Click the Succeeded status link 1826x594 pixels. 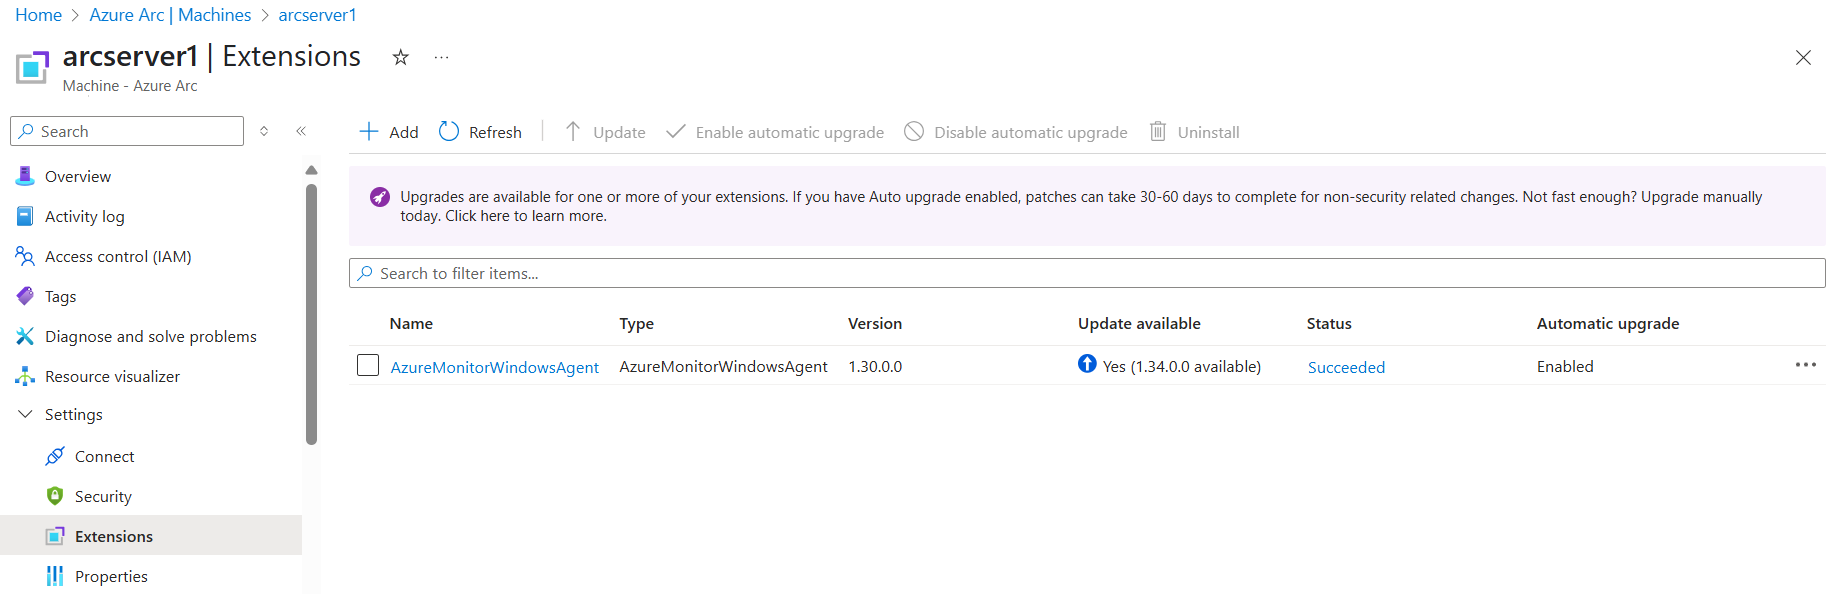(x=1346, y=367)
